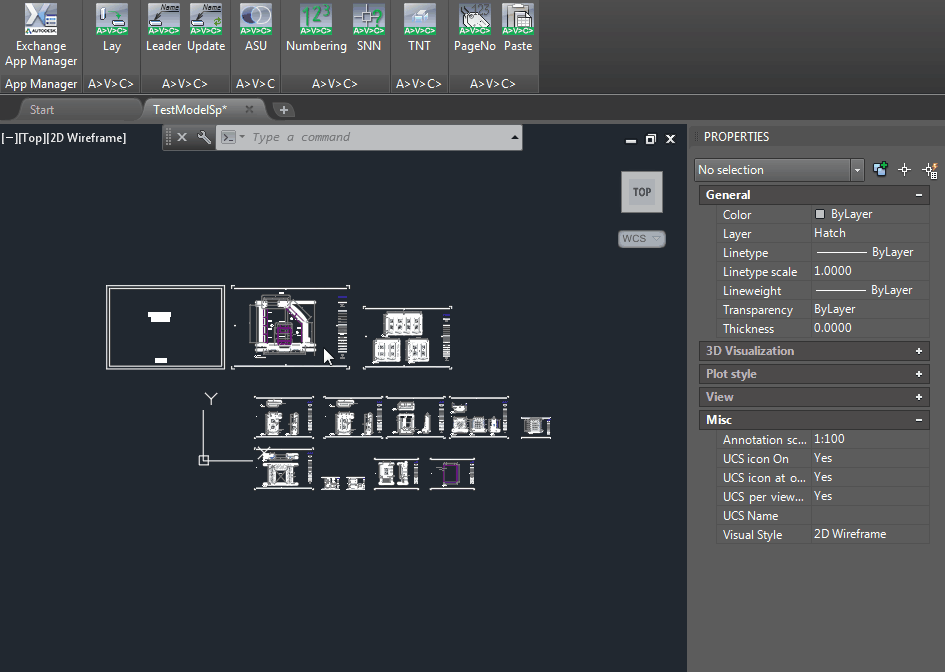Open the [Top] view controls menu
945x672 pixels.
pos(31,138)
